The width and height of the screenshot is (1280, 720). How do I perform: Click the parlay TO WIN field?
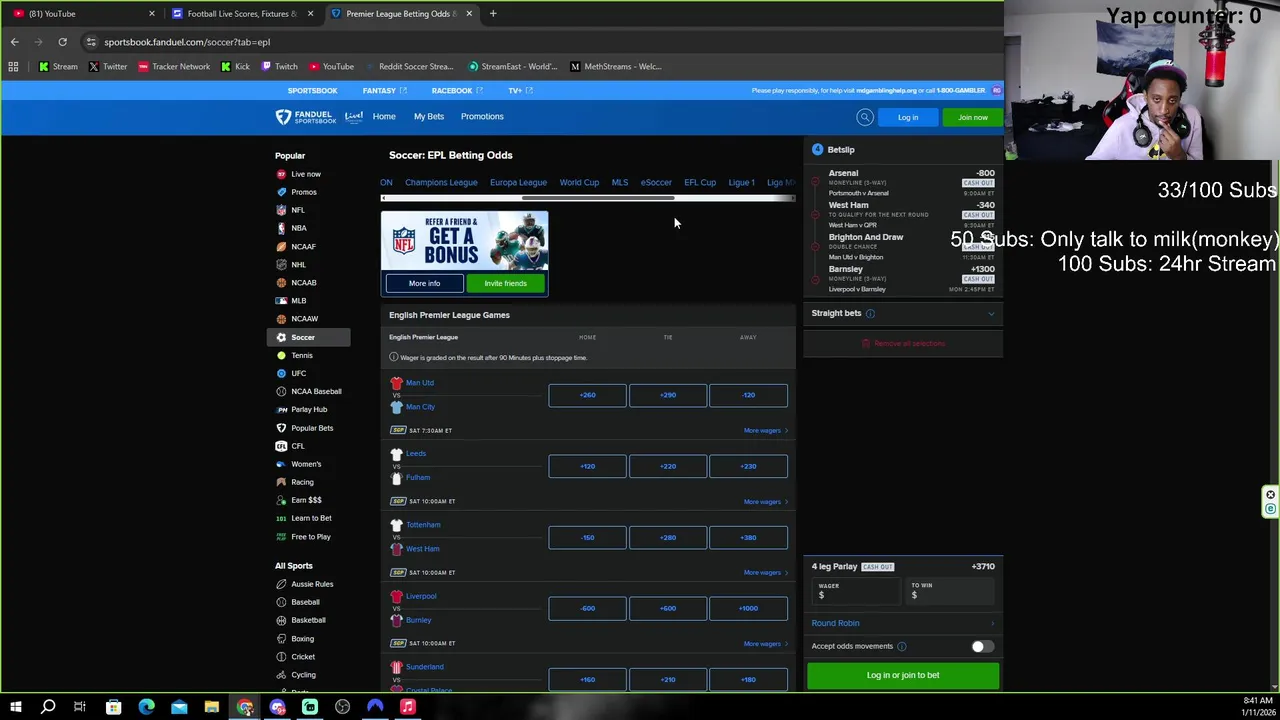tap(949, 592)
